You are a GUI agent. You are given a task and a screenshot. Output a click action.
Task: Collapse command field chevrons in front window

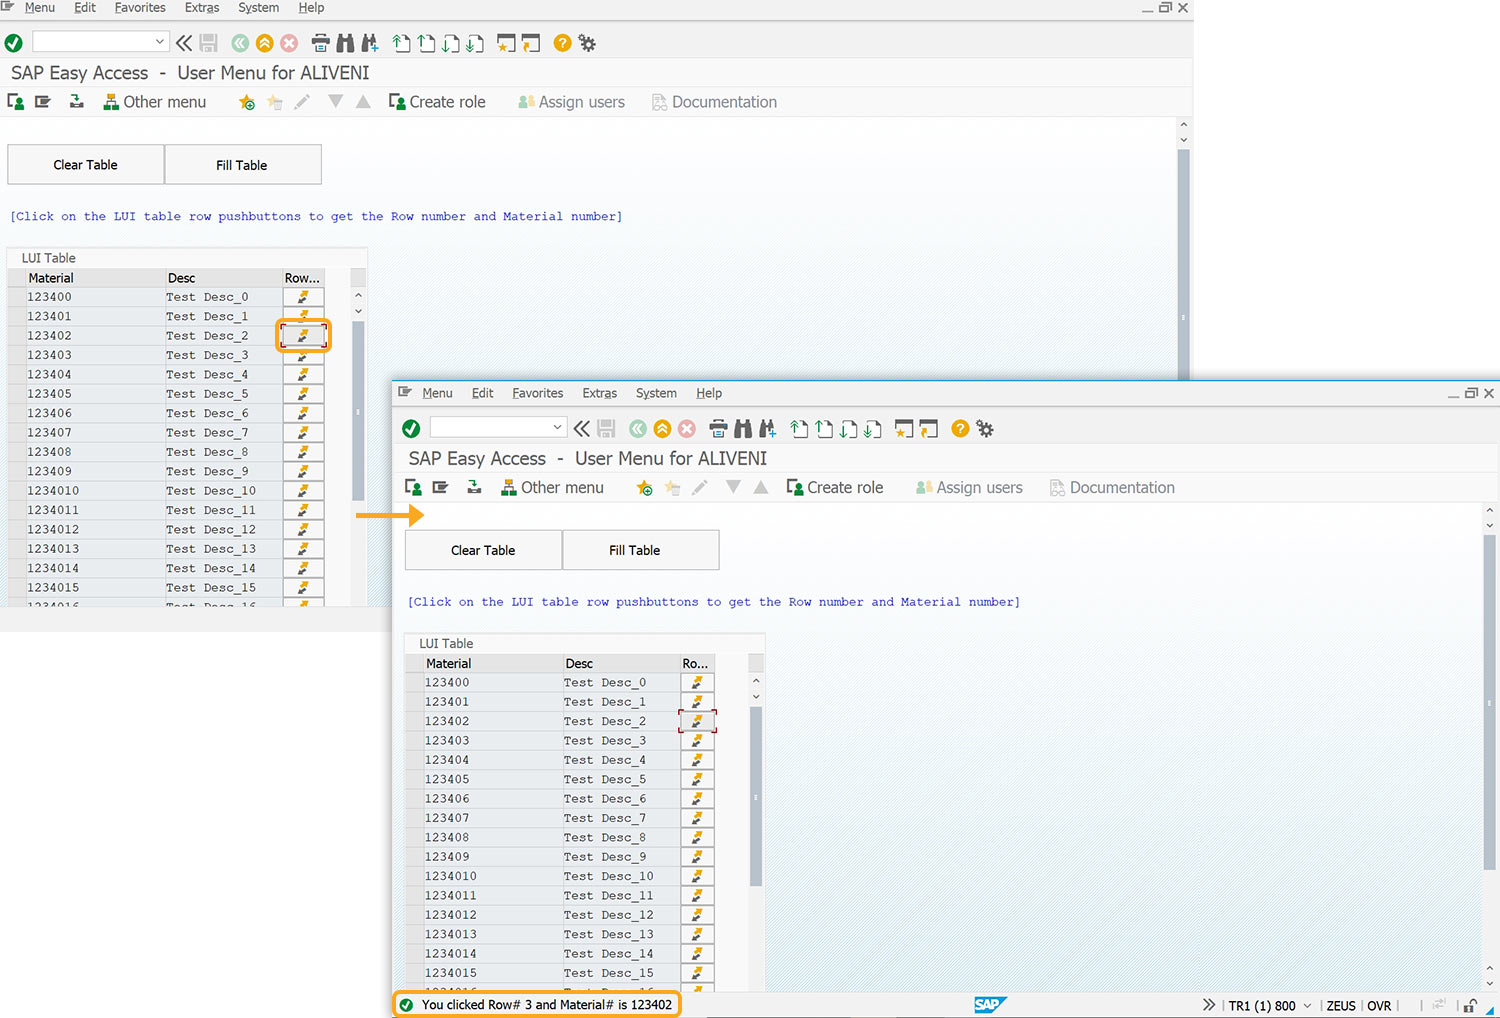582,429
